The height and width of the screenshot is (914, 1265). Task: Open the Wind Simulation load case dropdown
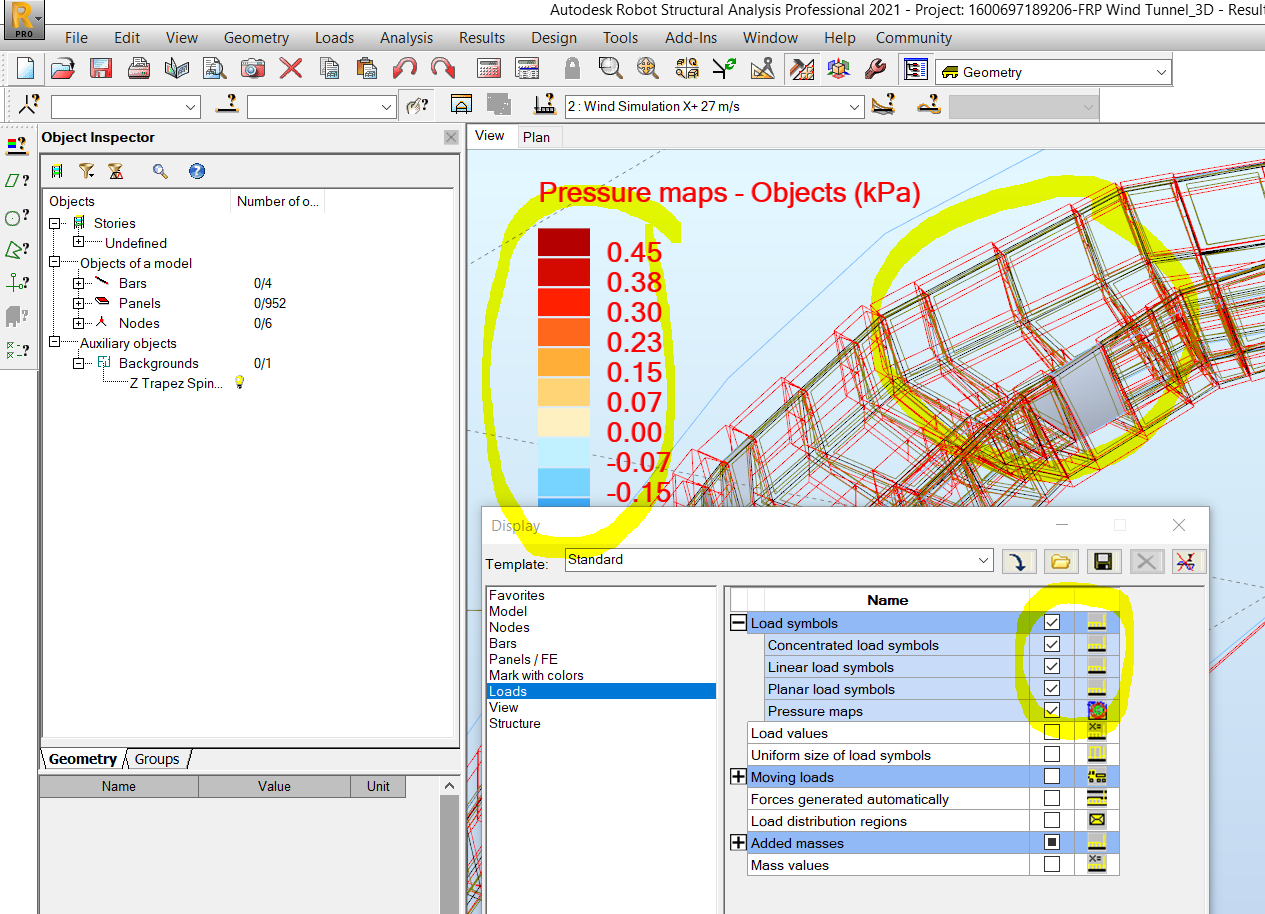[854, 107]
